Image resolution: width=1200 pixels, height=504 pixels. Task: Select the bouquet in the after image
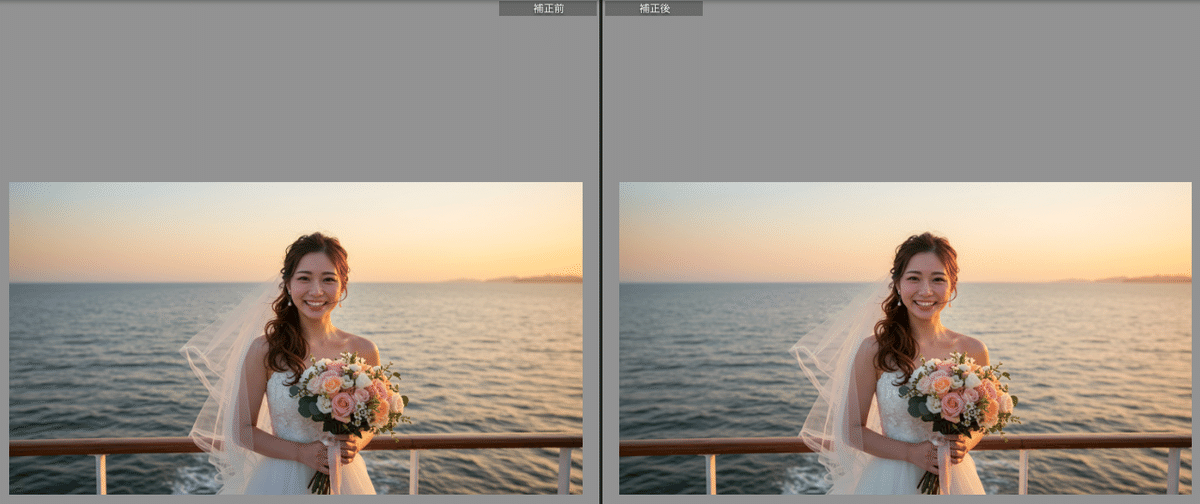959,393
